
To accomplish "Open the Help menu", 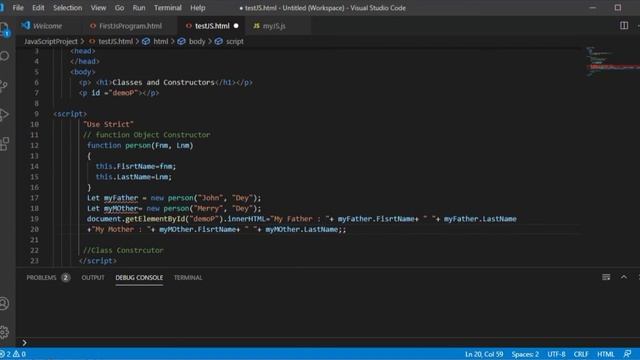I will click(x=198, y=8).
